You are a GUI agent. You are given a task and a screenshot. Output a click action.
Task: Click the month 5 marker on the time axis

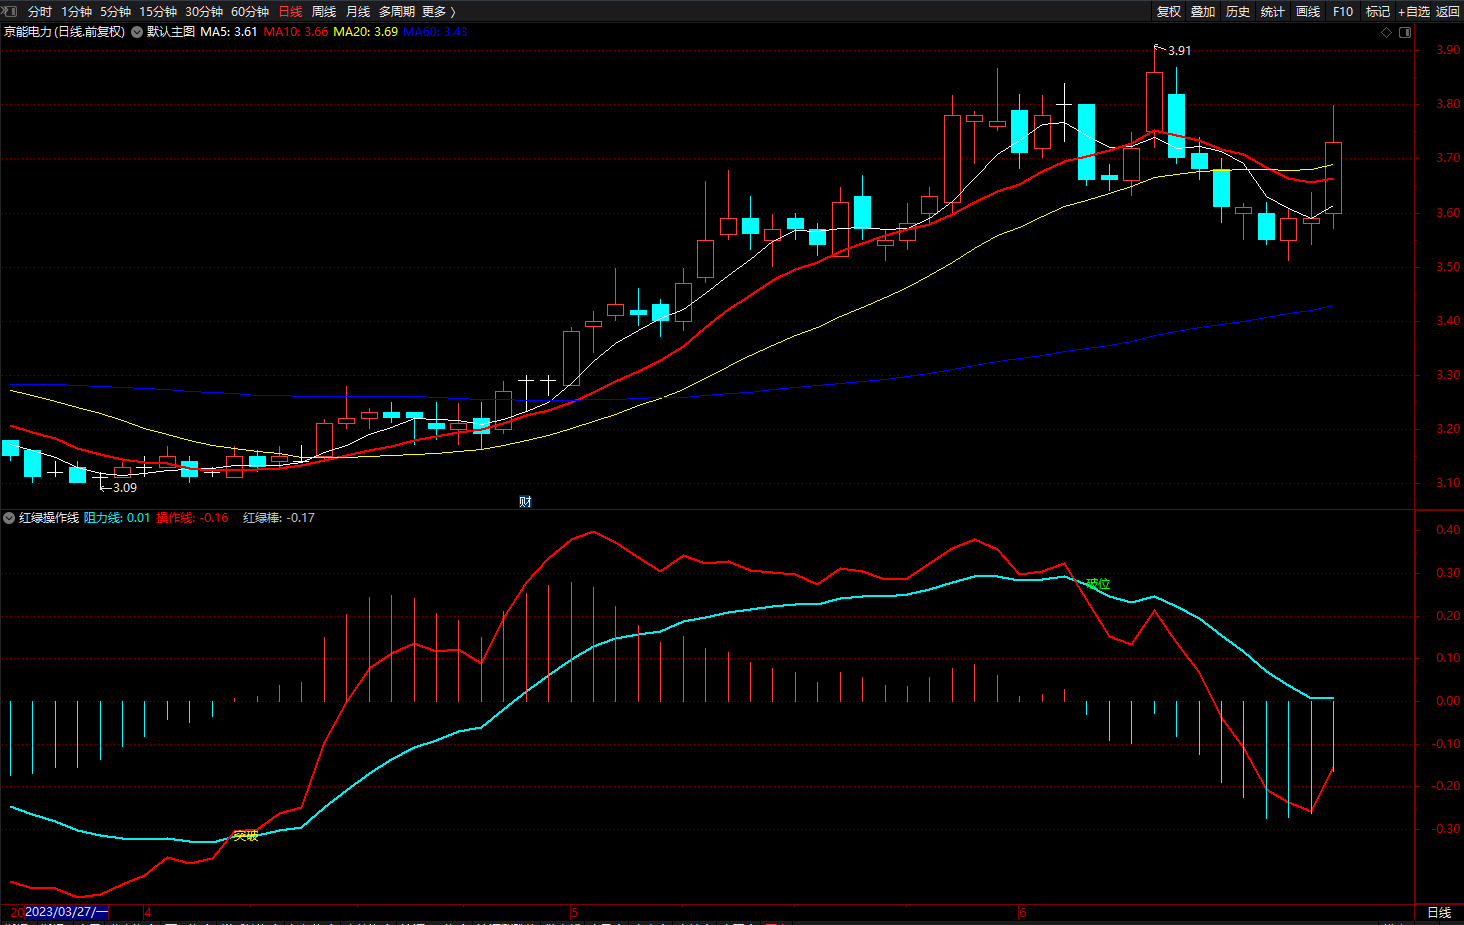pos(575,913)
